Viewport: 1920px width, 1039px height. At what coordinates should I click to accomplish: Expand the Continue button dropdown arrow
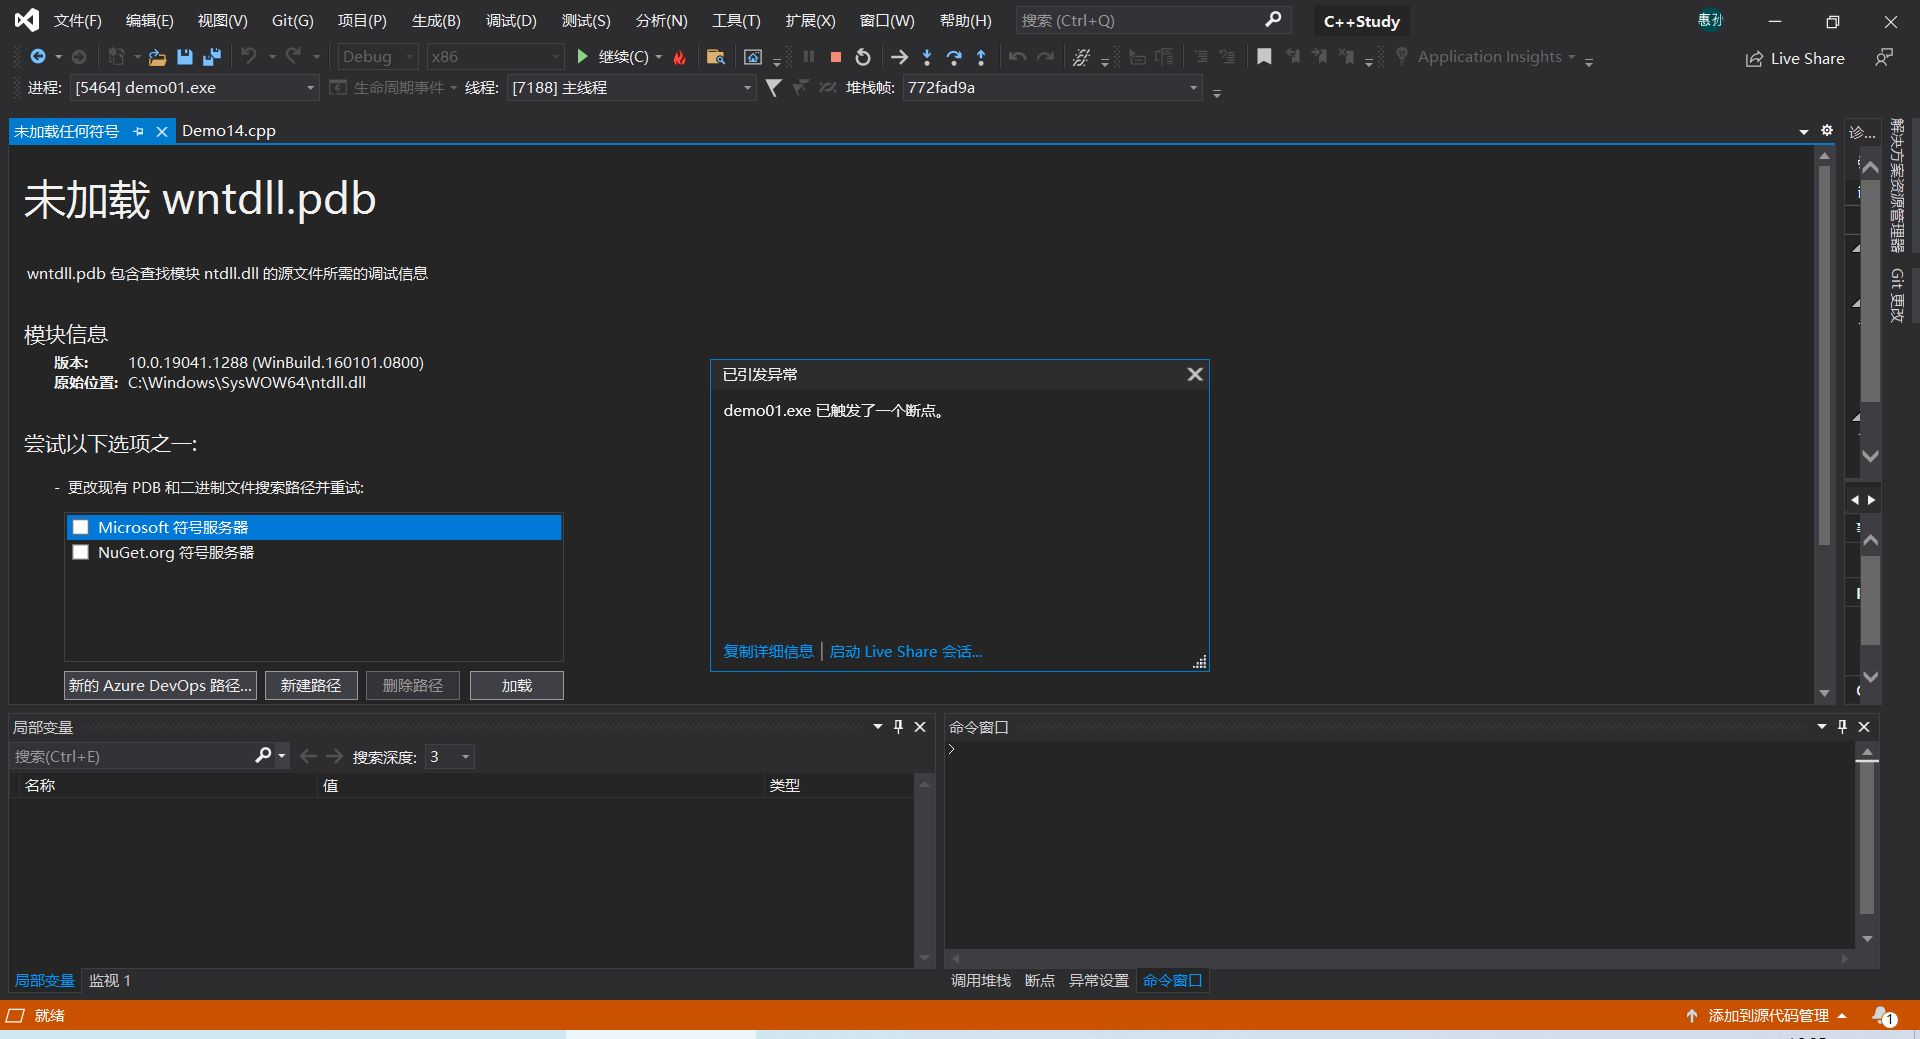659,57
